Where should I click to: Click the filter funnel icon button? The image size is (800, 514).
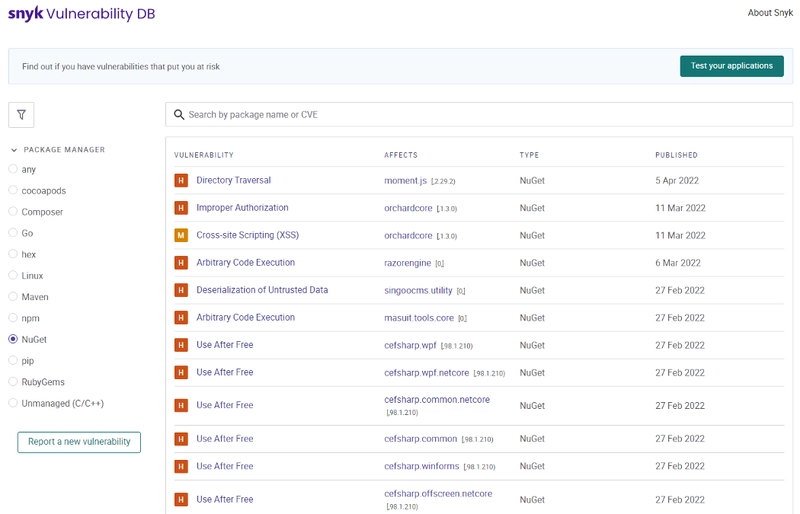[x=21, y=115]
